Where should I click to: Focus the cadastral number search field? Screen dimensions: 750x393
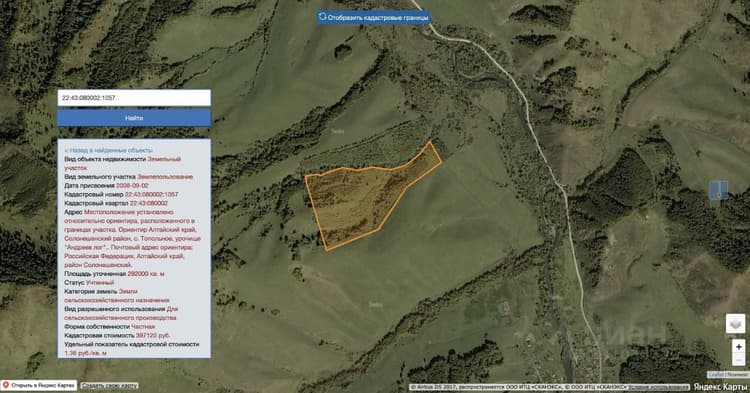click(x=134, y=98)
